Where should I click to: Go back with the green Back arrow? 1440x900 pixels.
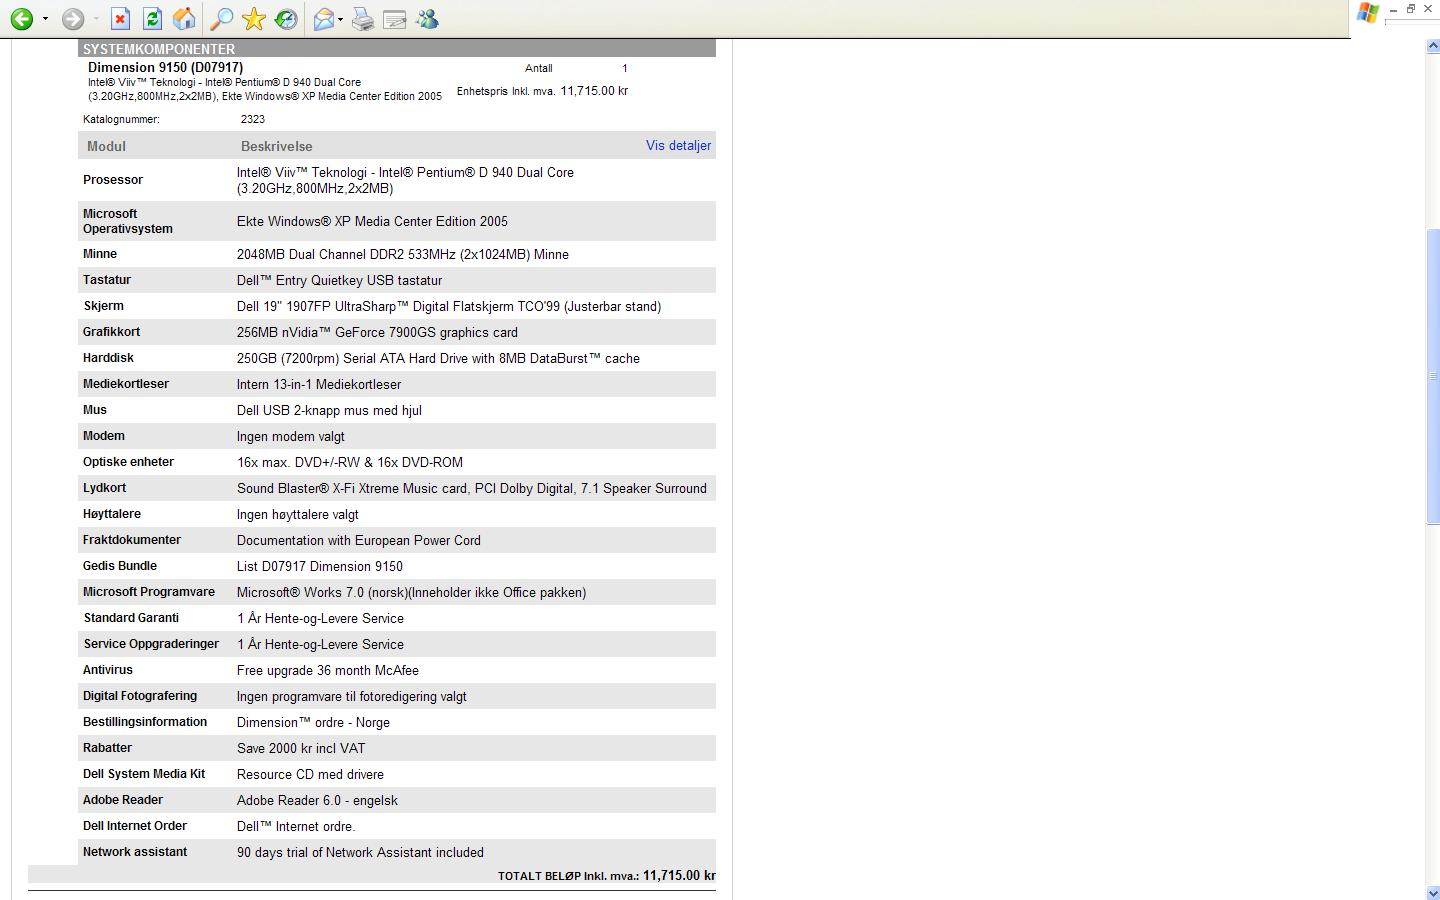click(x=21, y=19)
